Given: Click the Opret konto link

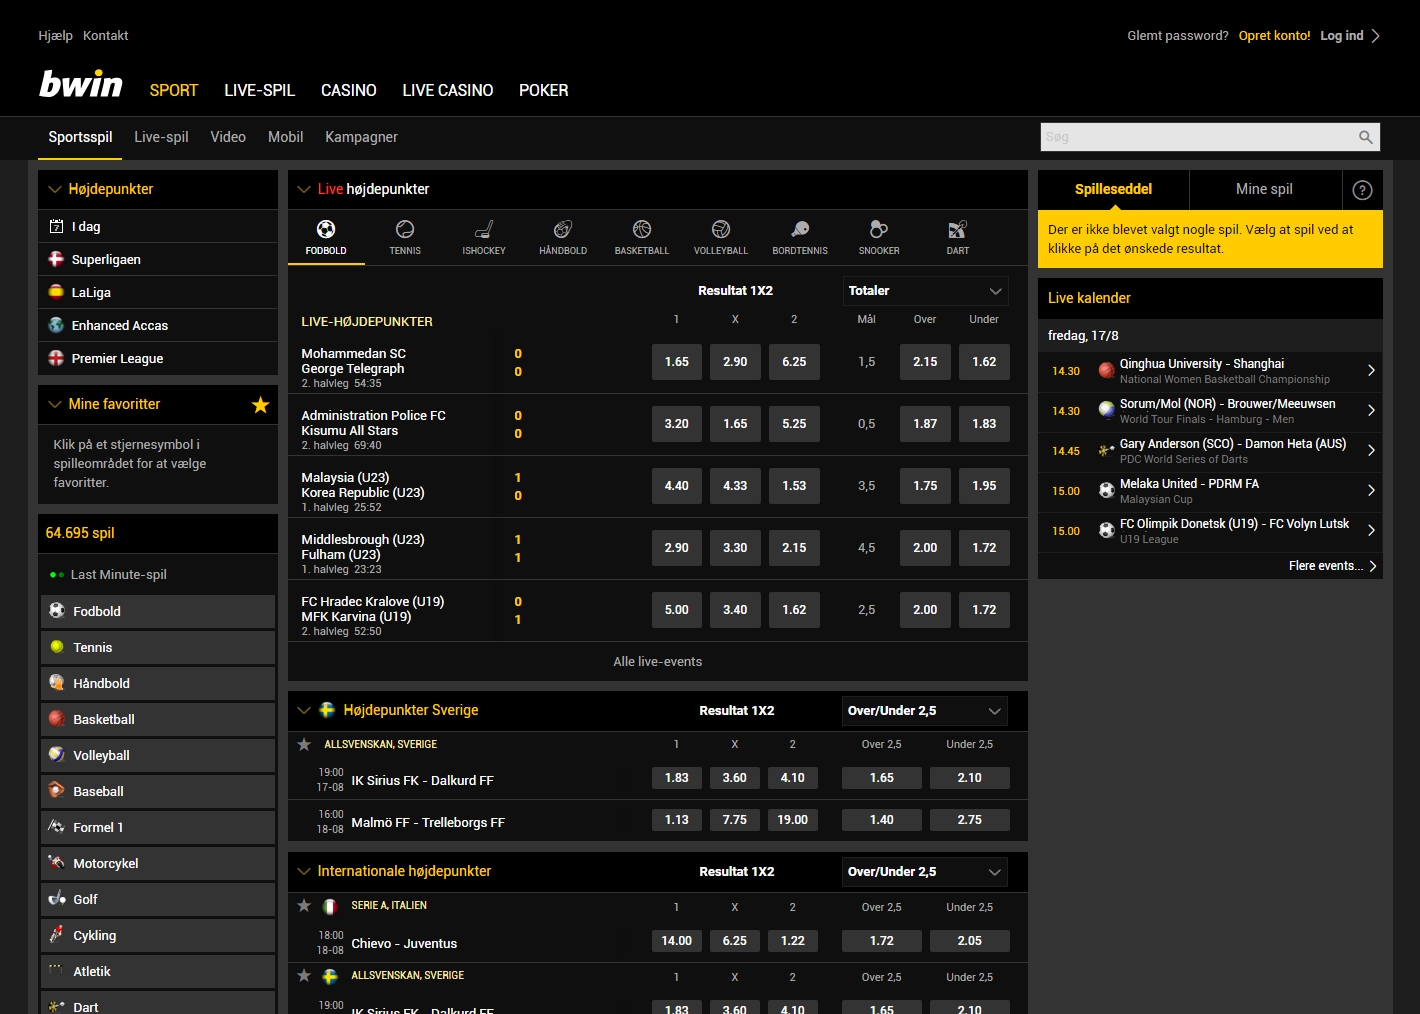Looking at the screenshot, I should 1274,35.
